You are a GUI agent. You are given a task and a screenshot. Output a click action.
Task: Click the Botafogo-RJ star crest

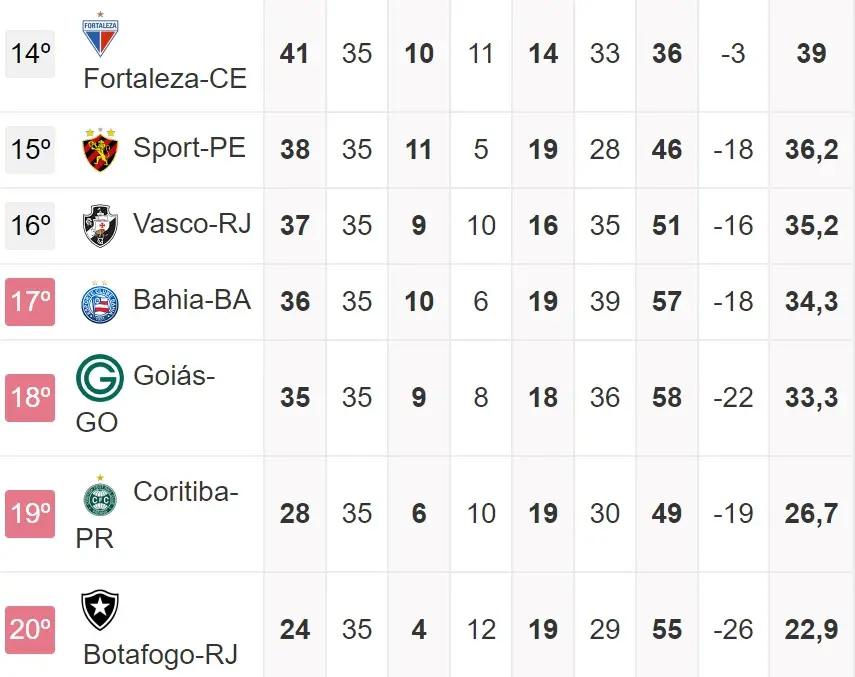click(100, 610)
